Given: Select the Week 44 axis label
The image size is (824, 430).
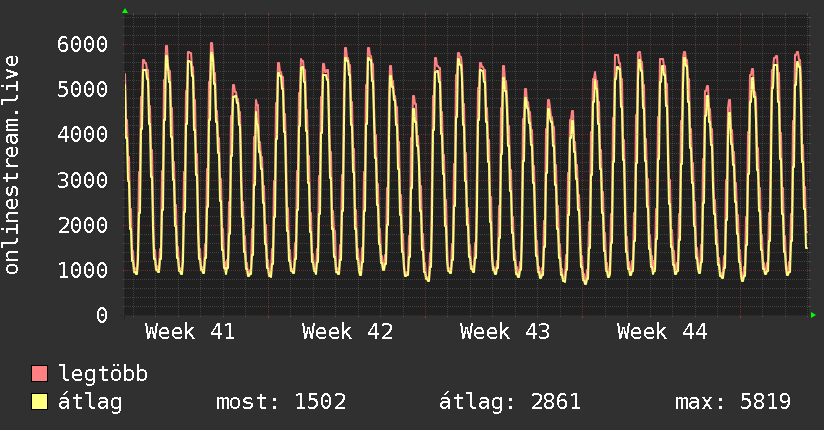Looking at the screenshot, I should 662,332.
